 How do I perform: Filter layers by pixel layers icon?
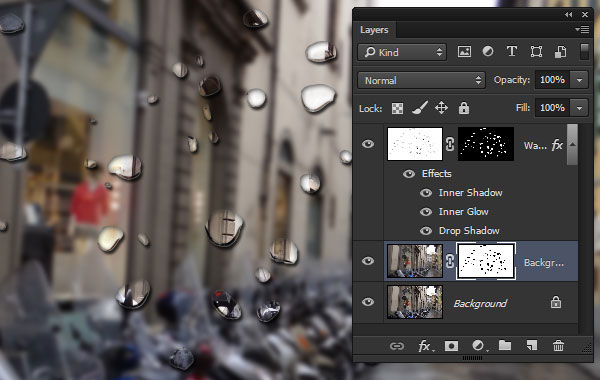pyautogui.click(x=464, y=52)
